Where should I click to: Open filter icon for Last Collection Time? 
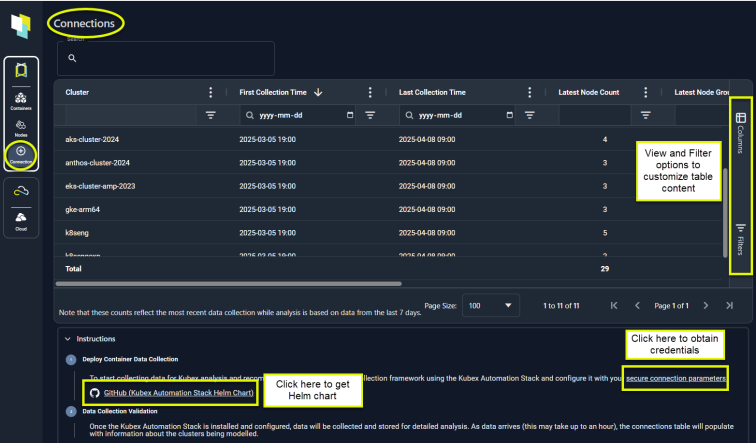coord(529,115)
